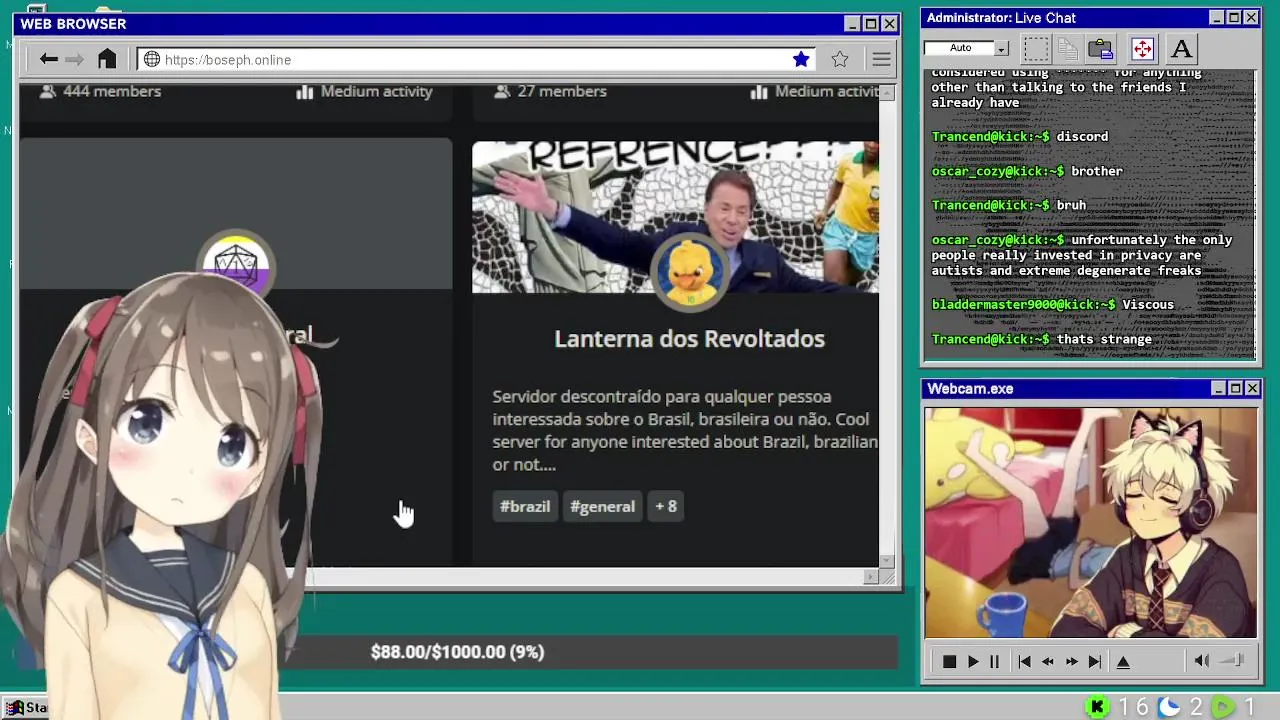Image resolution: width=1280 pixels, height=720 pixels.
Task: Click the eject button in Webcam.exe
Action: coord(1123,661)
